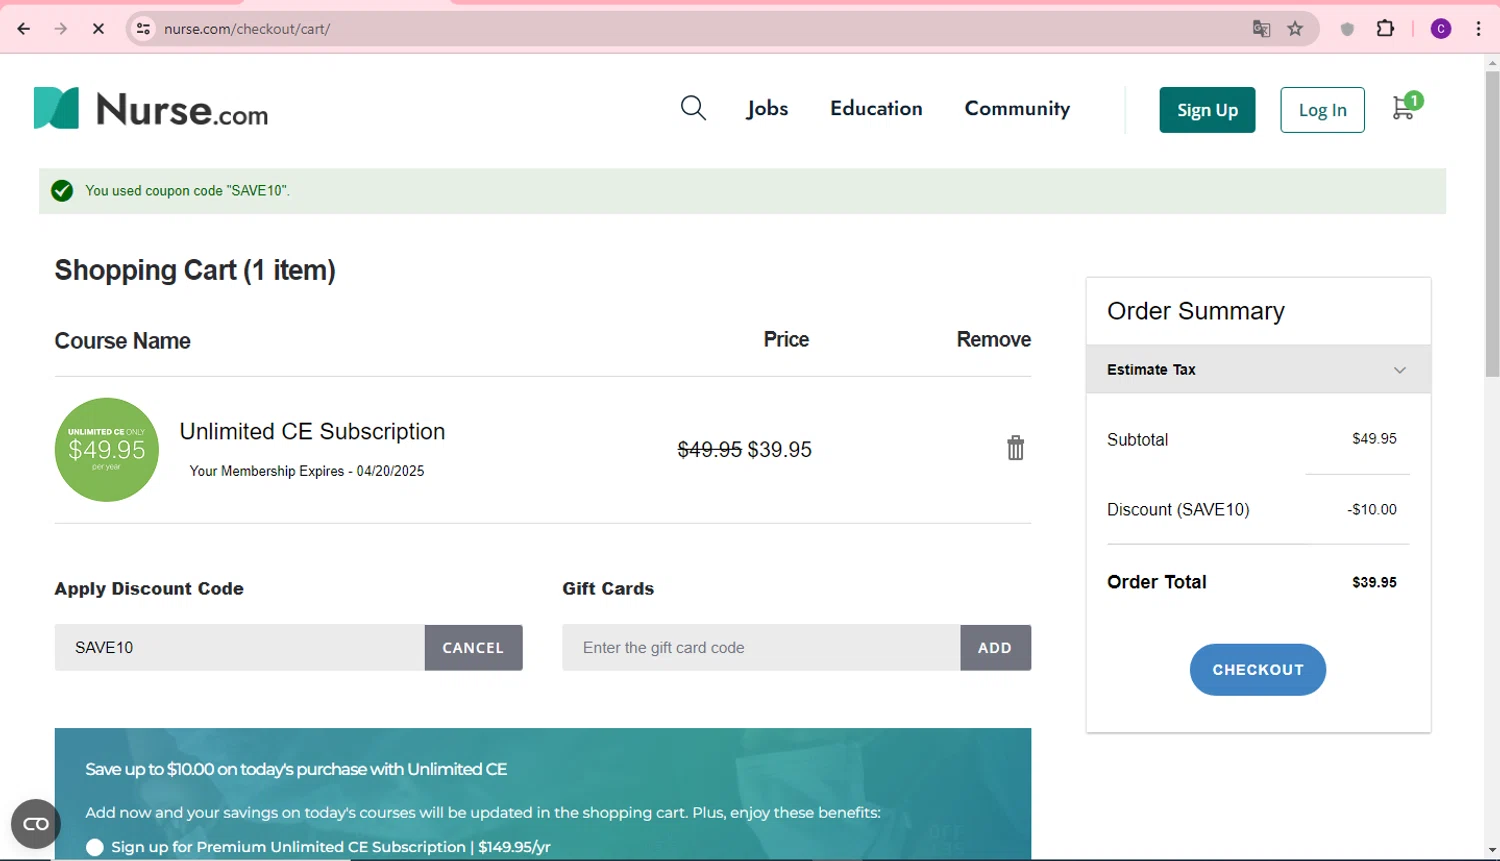The width and height of the screenshot is (1500, 861).
Task: Cancel the applied discount code
Action: (x=473, y=648)
